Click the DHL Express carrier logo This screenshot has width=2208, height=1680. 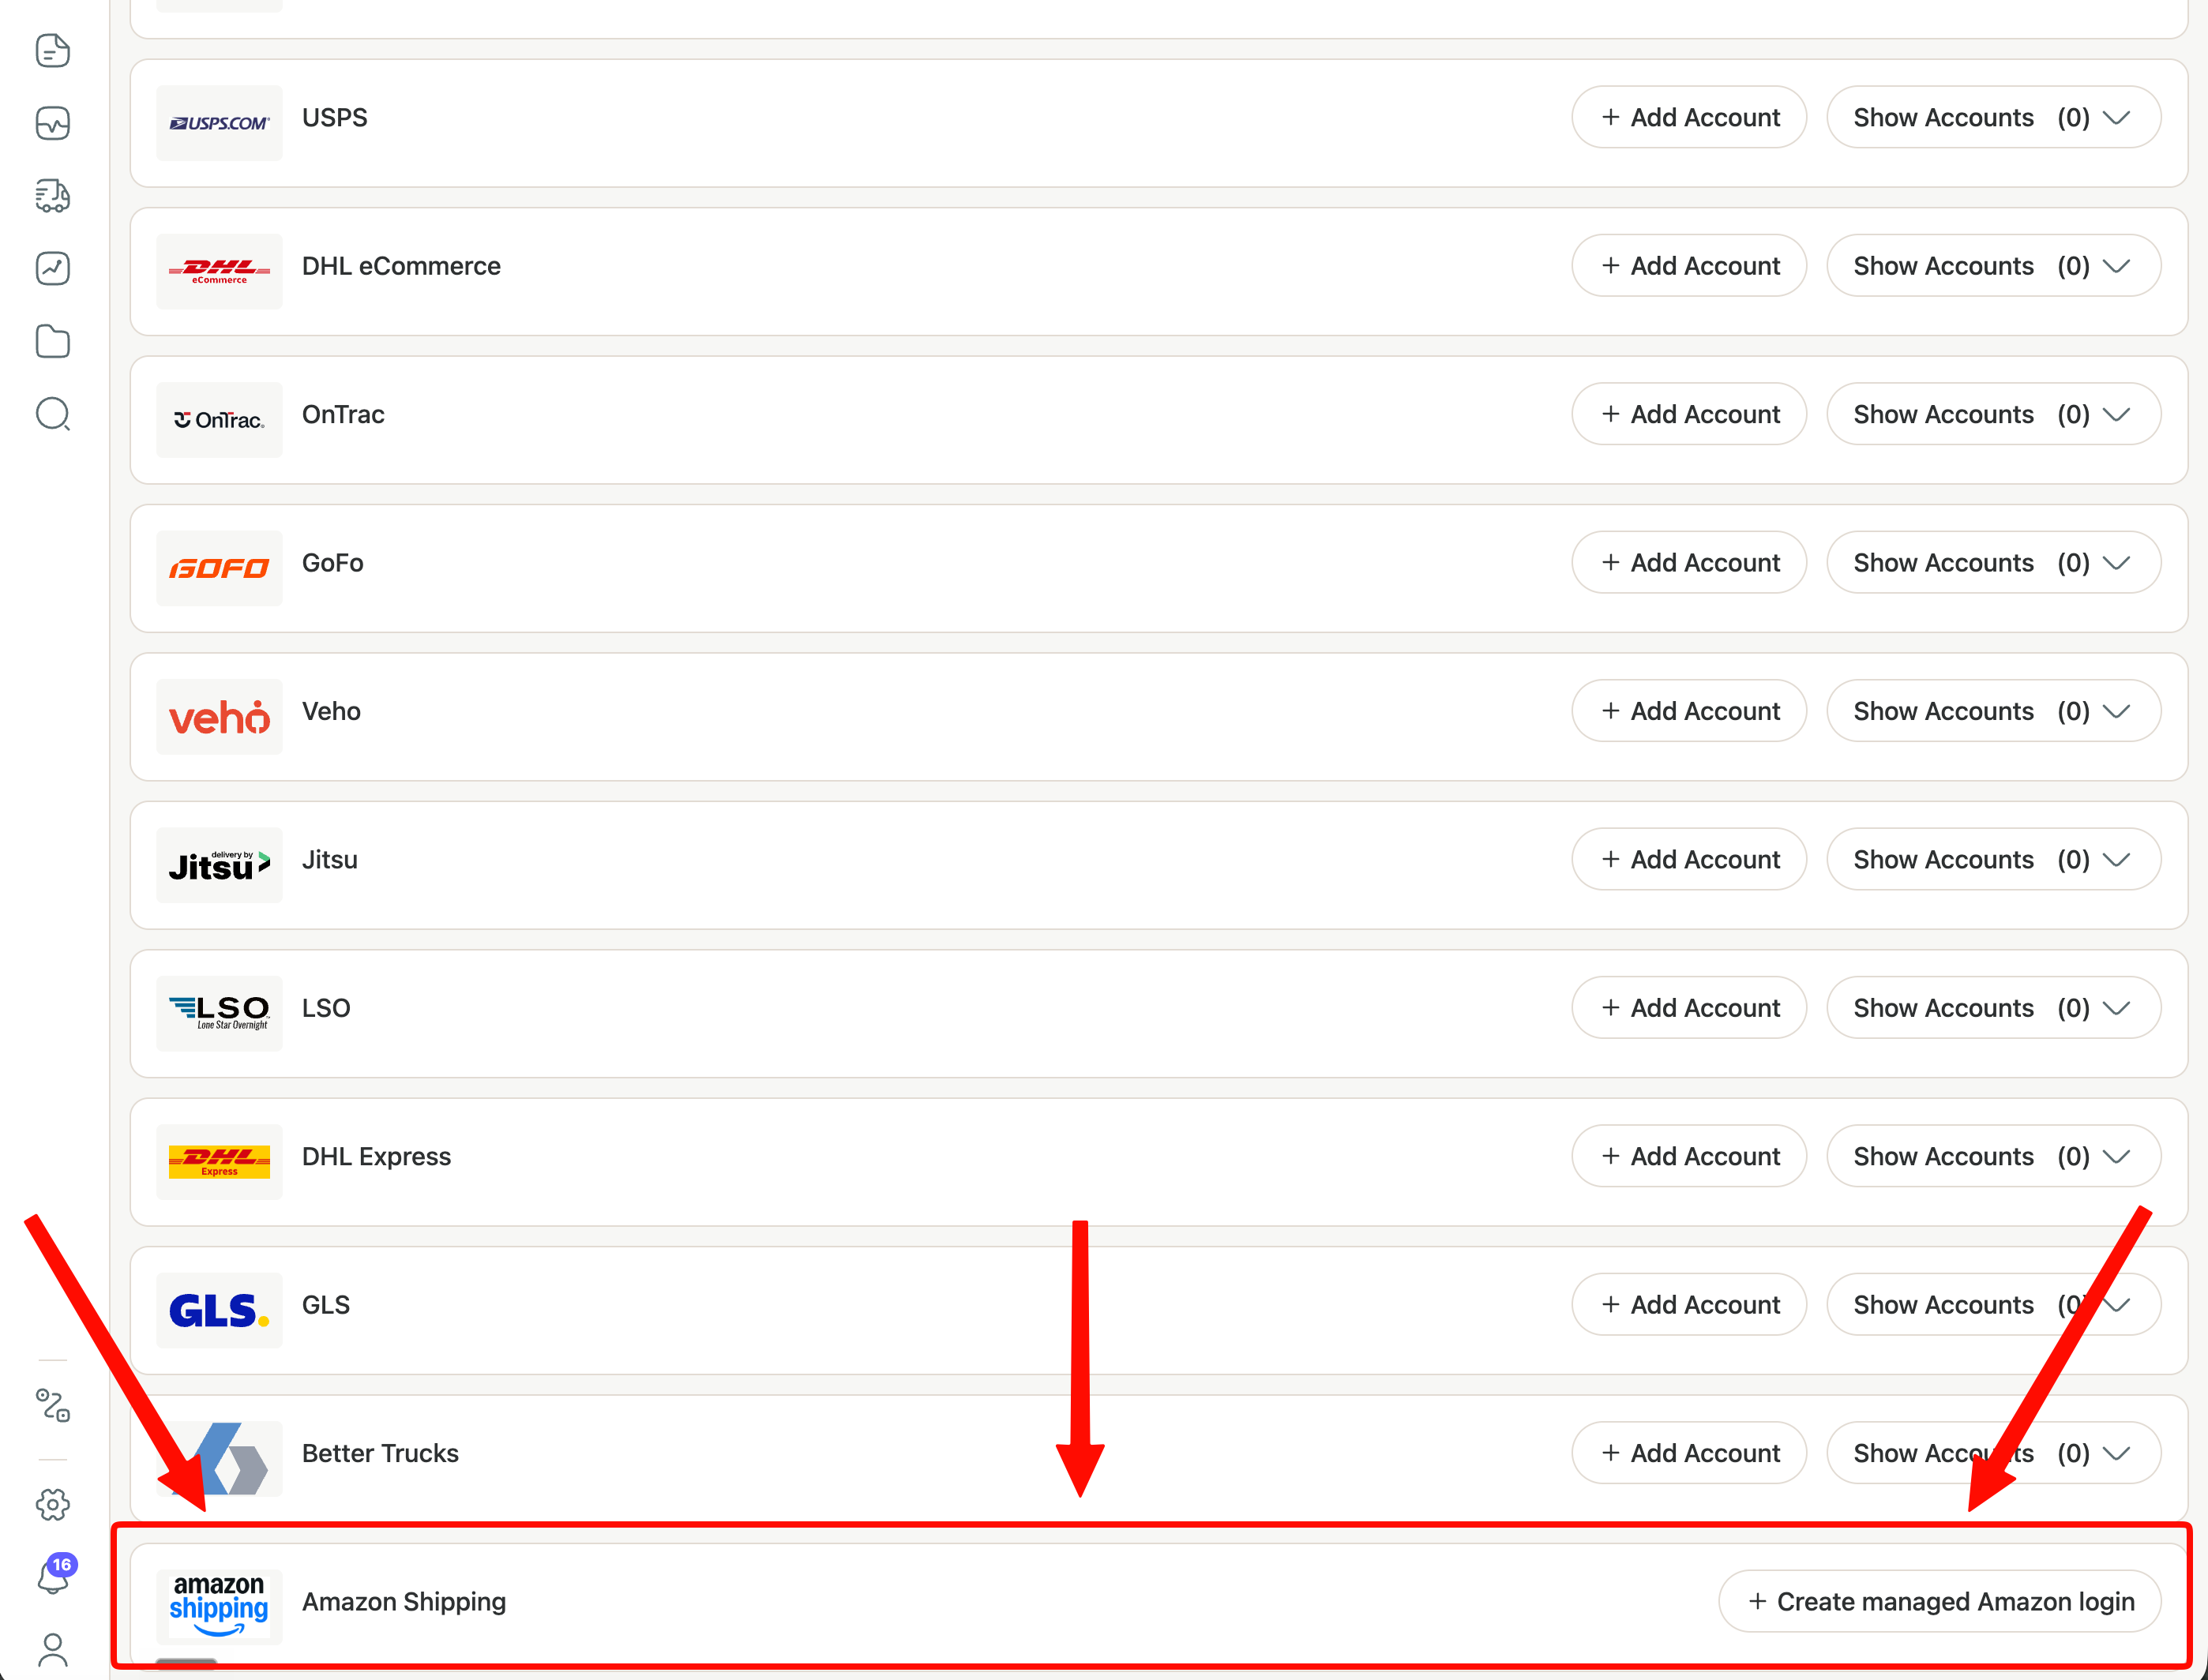(219, 1162)
